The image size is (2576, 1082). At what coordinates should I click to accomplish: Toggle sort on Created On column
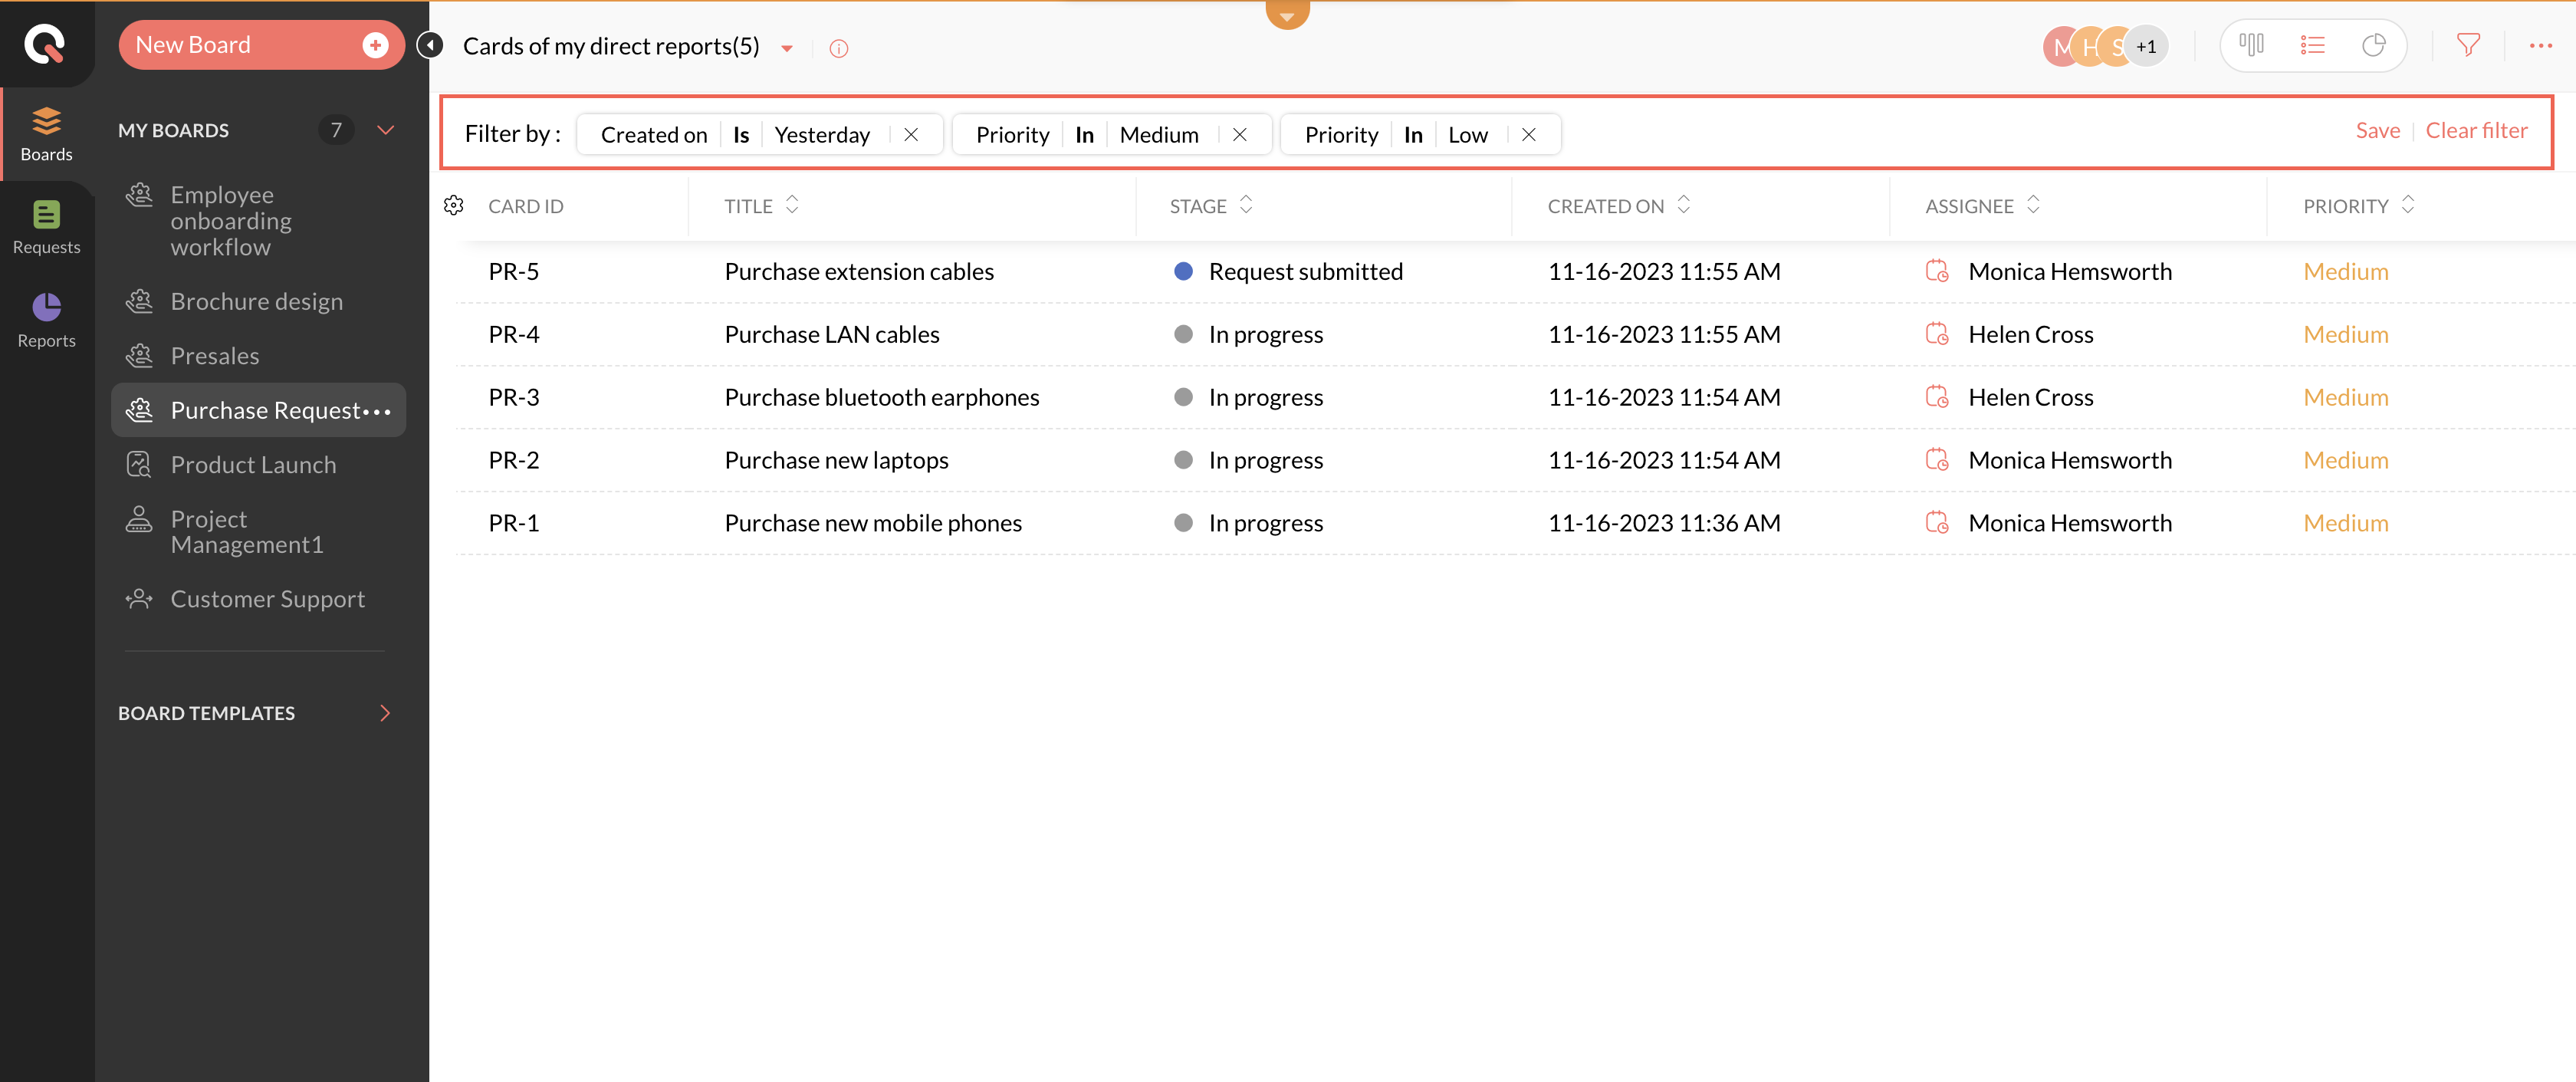1683,205
